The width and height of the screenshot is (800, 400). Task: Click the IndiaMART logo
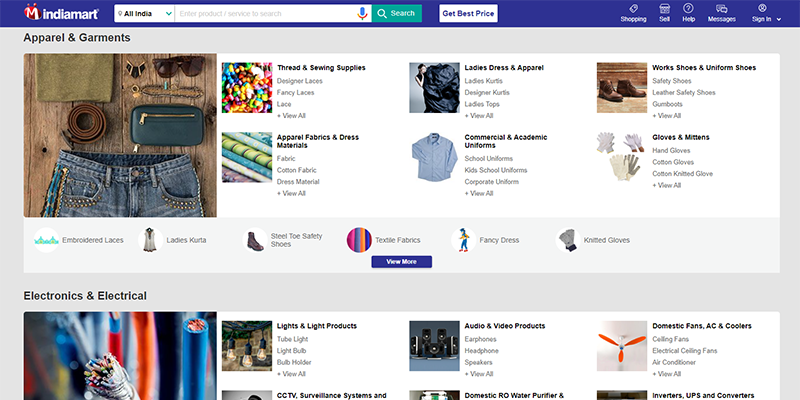[x=61, y=13]
